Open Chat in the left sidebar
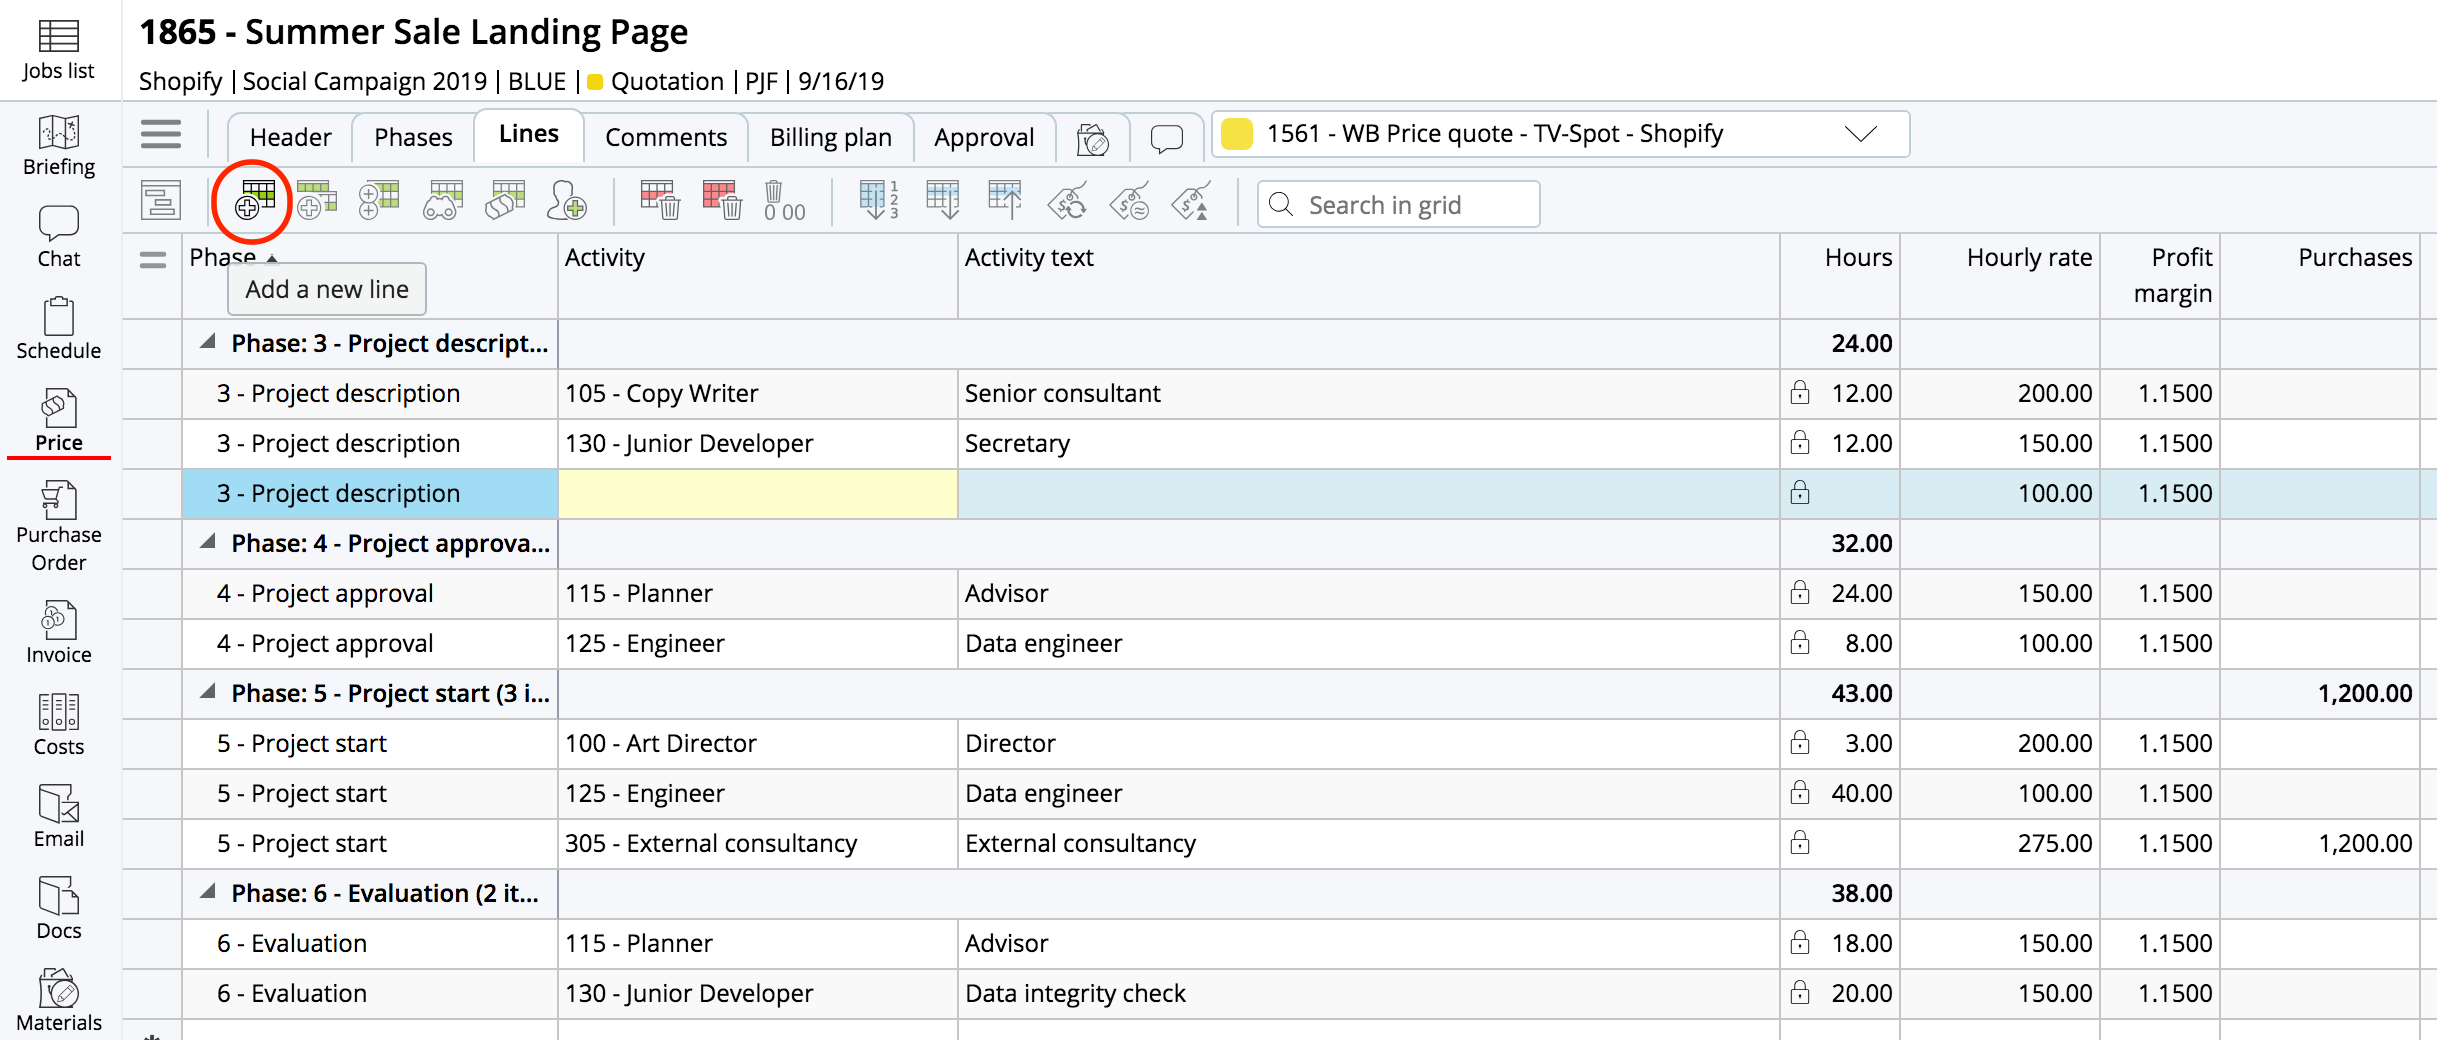This screenshot has width=2437, height=1040. click(59, 237)
